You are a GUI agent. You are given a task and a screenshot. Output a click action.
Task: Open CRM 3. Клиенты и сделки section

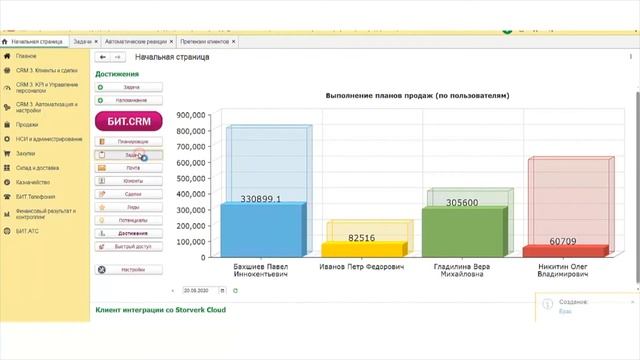pos(46,71)
